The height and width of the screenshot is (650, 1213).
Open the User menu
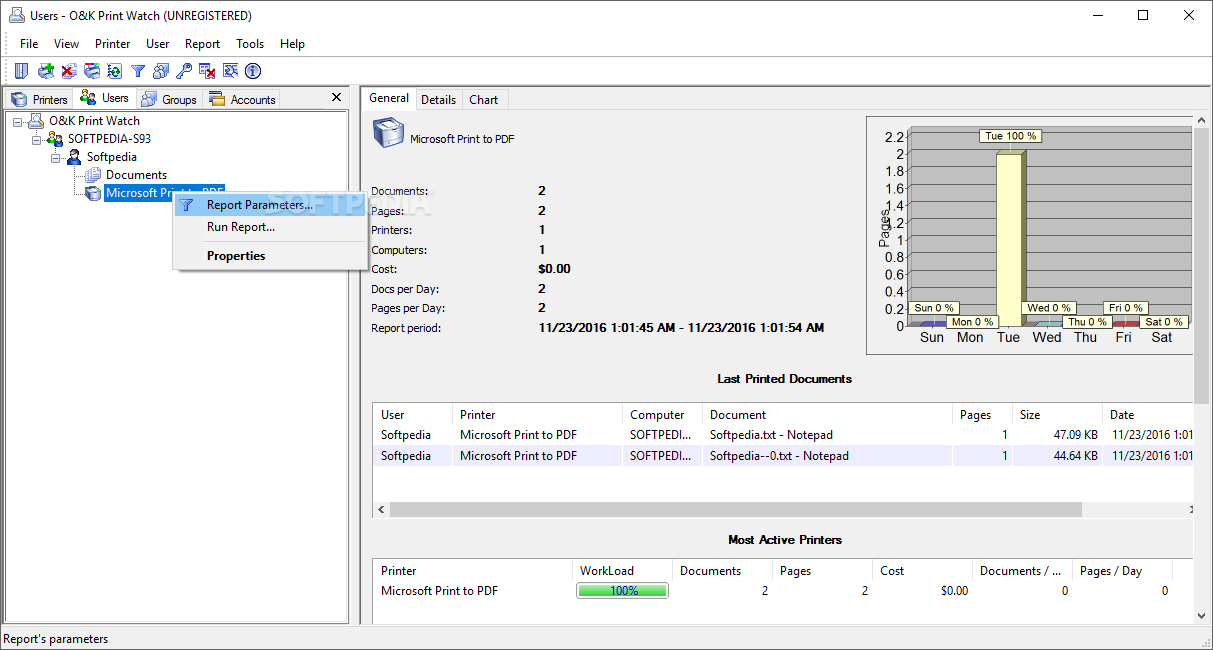point(158,44)
